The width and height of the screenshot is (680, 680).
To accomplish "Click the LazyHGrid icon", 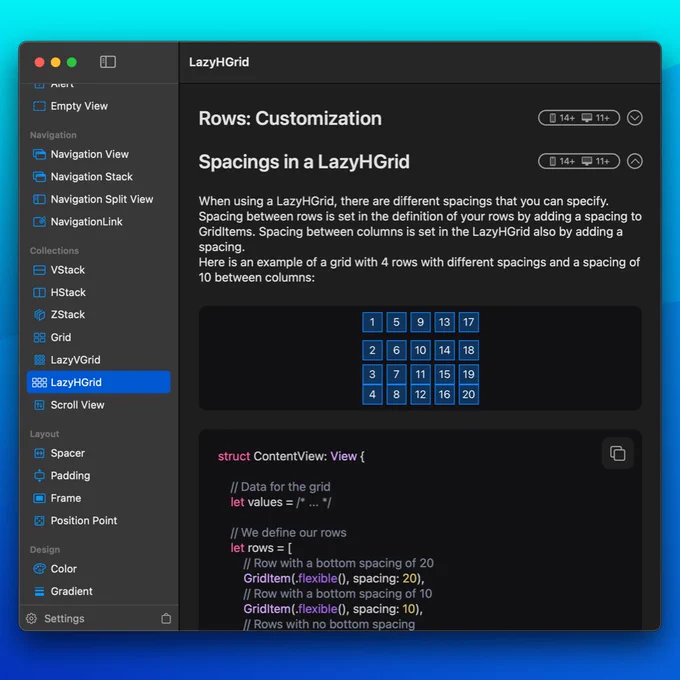I will (x=39, y=382).
